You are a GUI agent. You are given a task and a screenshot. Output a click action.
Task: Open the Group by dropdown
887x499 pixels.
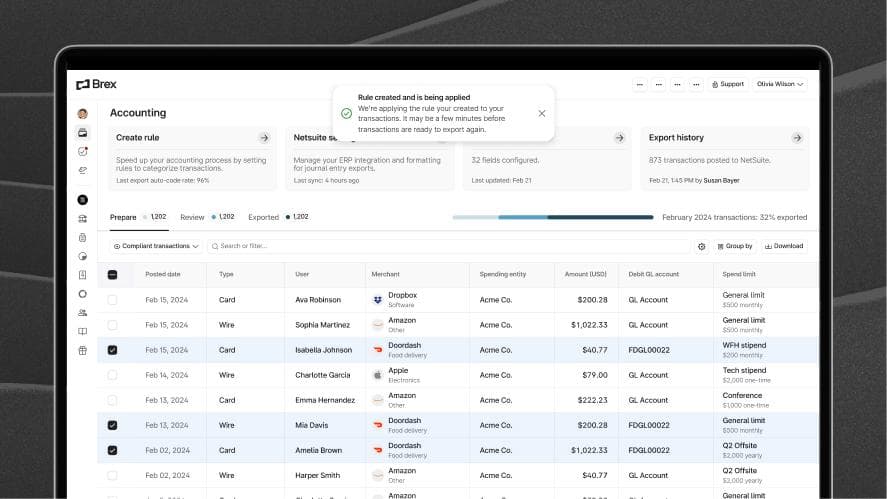(735, 246)
